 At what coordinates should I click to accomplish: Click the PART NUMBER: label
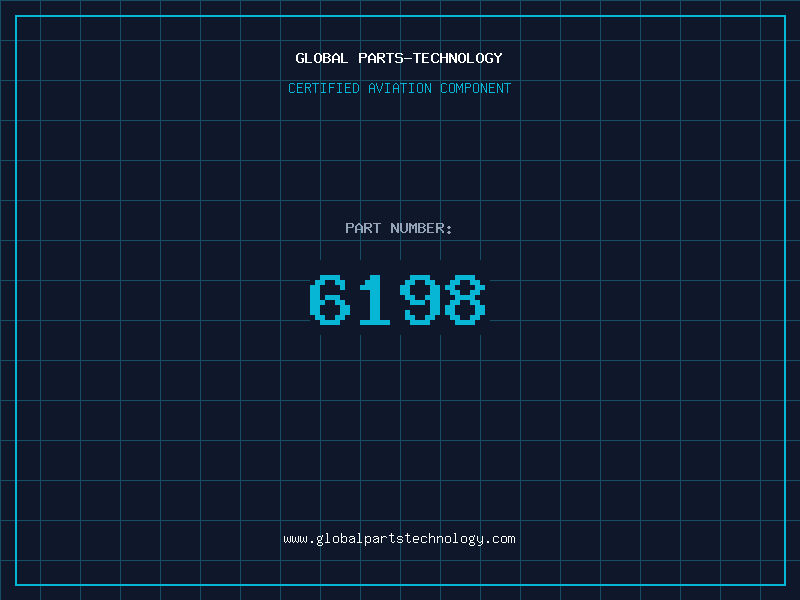coord(399,228)
